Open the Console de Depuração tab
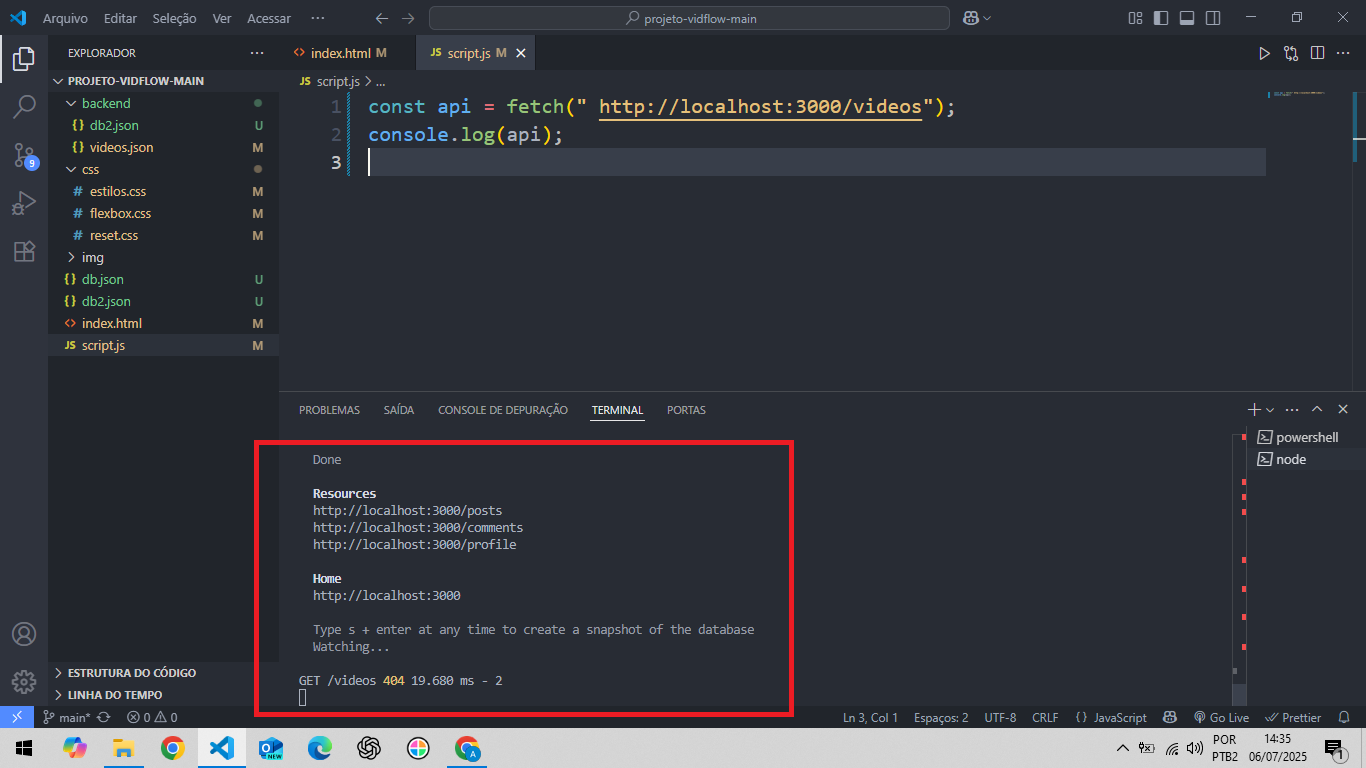This screenshot has width=1366, height=768. [503, 410]
